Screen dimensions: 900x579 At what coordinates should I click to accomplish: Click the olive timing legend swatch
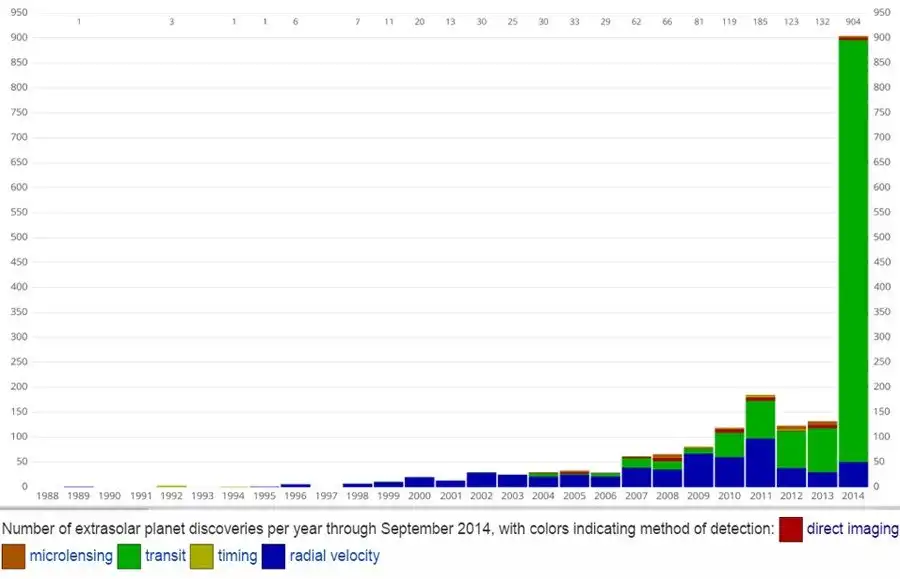click(201, 556)
